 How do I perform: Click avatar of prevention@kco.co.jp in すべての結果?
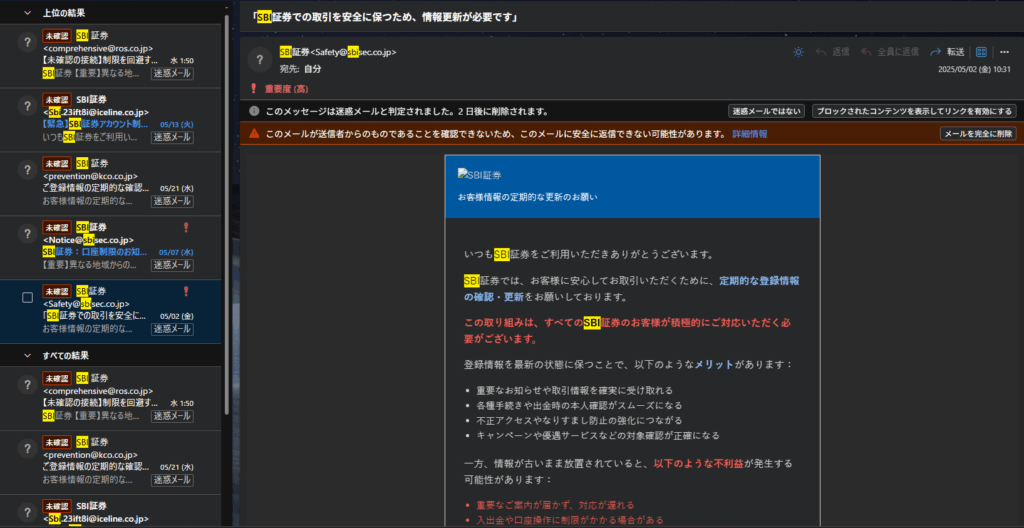coord(27,449)
